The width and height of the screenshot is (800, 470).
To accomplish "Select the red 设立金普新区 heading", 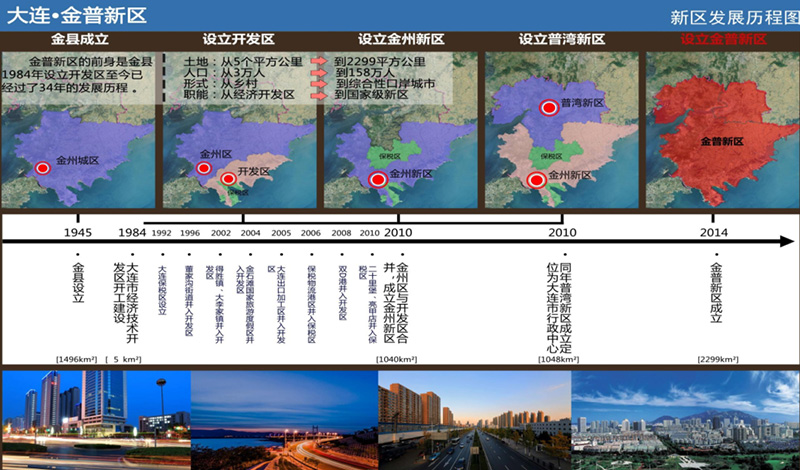I will click(x=723, y=39).
